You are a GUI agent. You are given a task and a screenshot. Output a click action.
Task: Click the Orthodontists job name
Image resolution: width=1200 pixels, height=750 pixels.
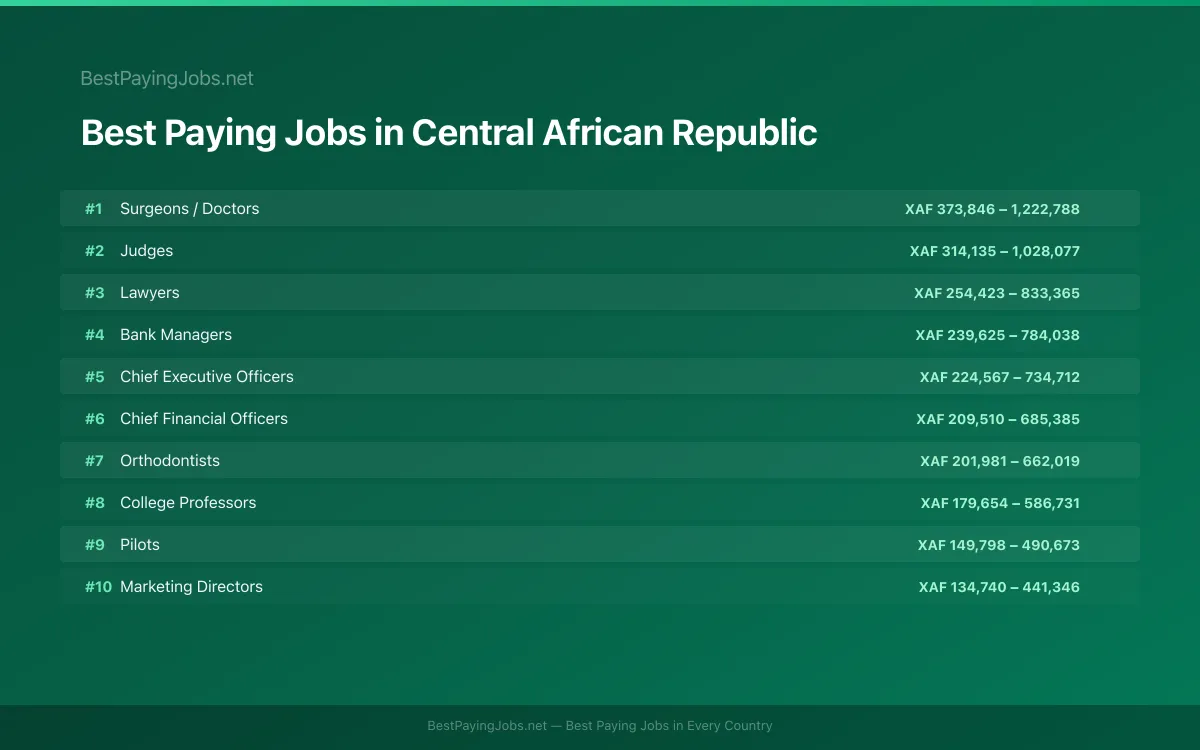coord(170,461)
